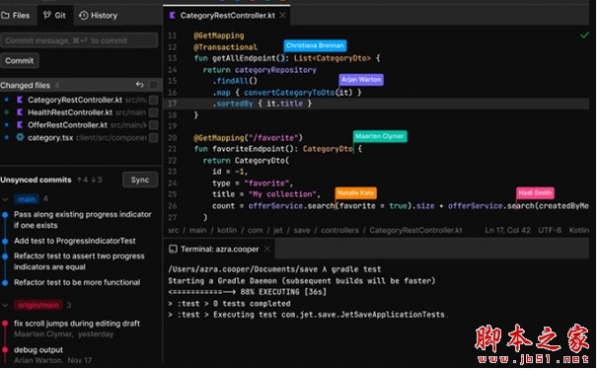
Task: Switch to the Files tab
Action: pyautogui.click(x=16, y=15)
